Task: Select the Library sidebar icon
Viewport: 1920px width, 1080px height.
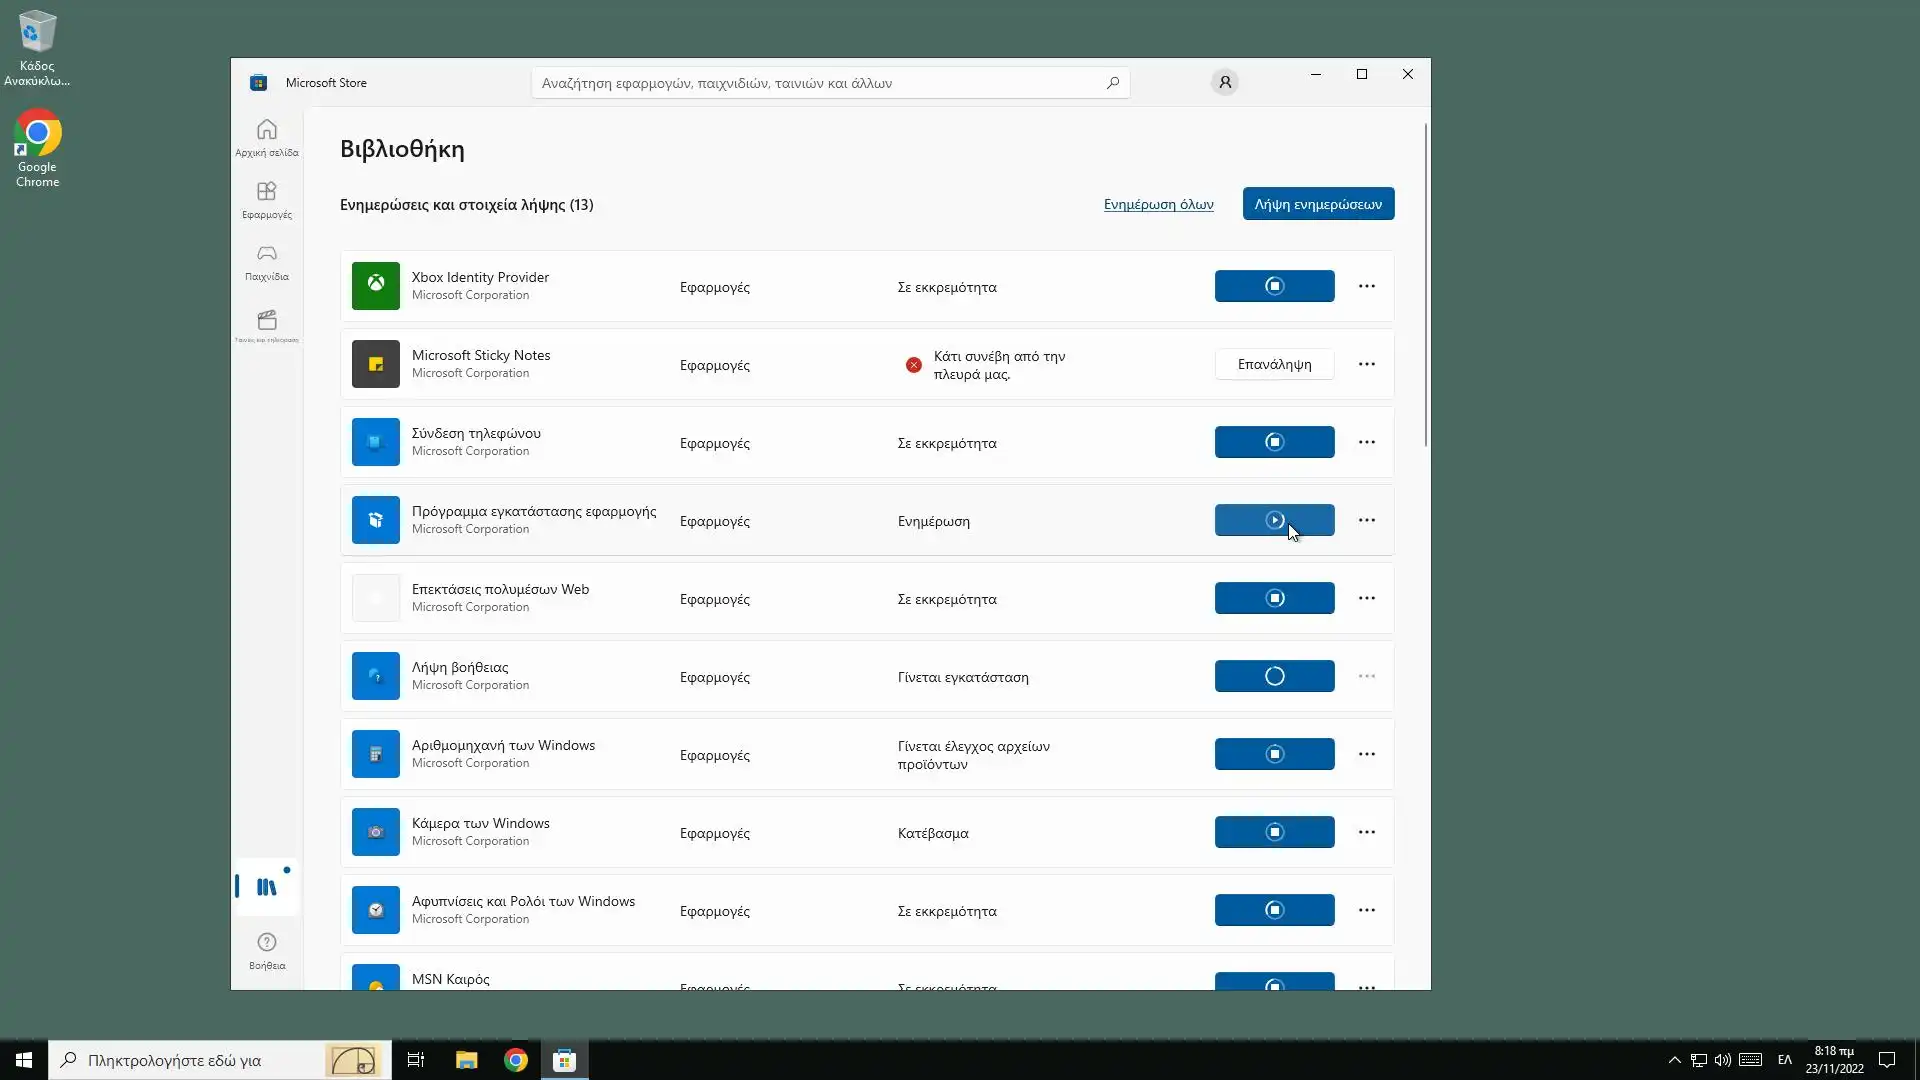Action: tap(266, 887)
